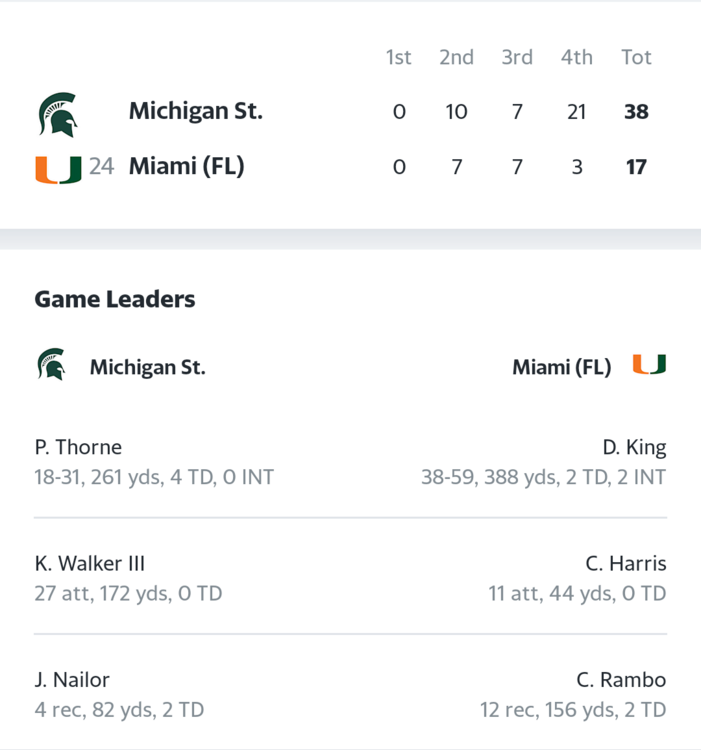This screenshot has height=750, width=701.
Task: Select the Miami (FL) Game Leaders heading
Action: (x=562, y=367)
